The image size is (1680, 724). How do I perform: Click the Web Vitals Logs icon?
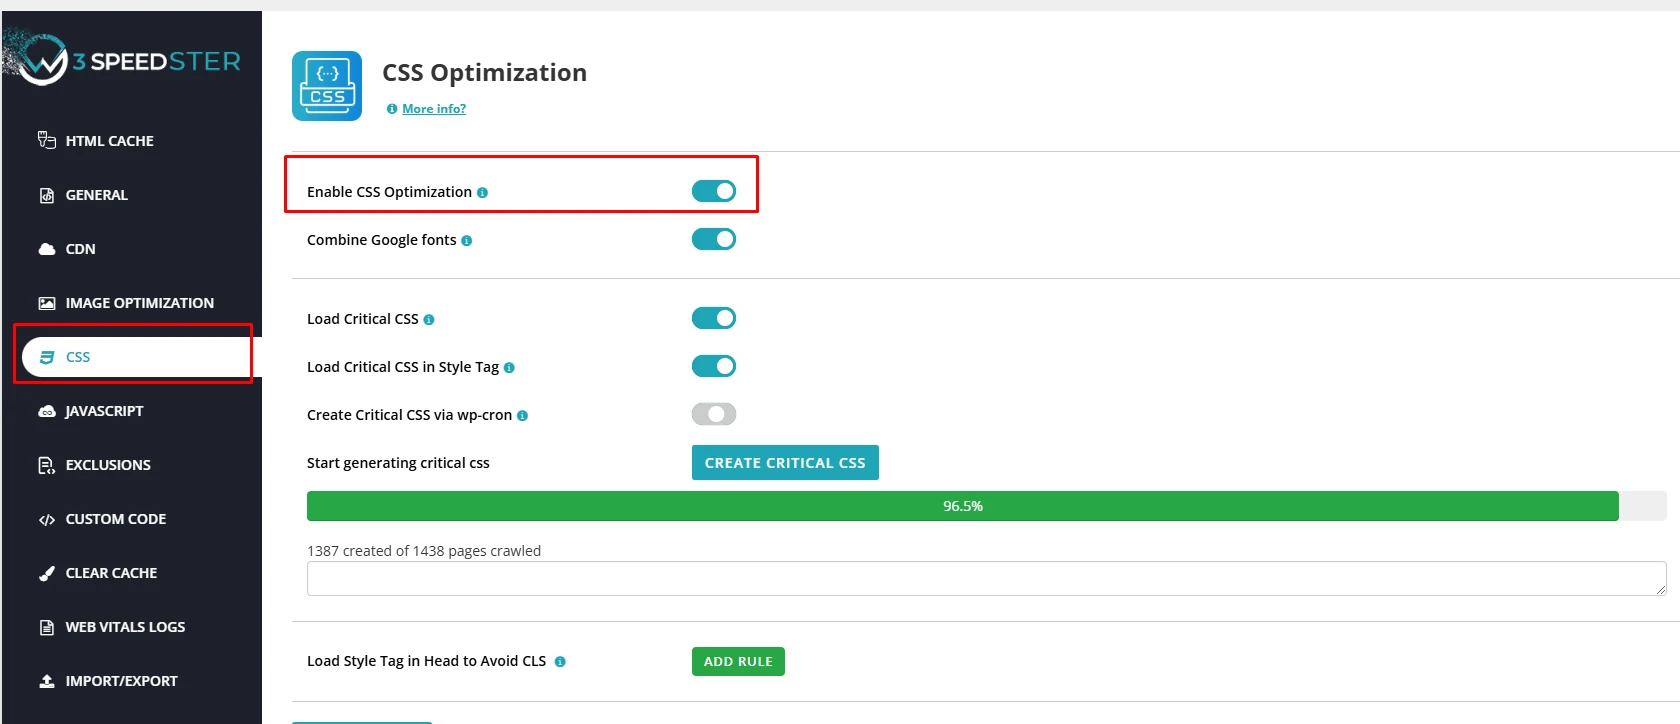click(47, 627)
